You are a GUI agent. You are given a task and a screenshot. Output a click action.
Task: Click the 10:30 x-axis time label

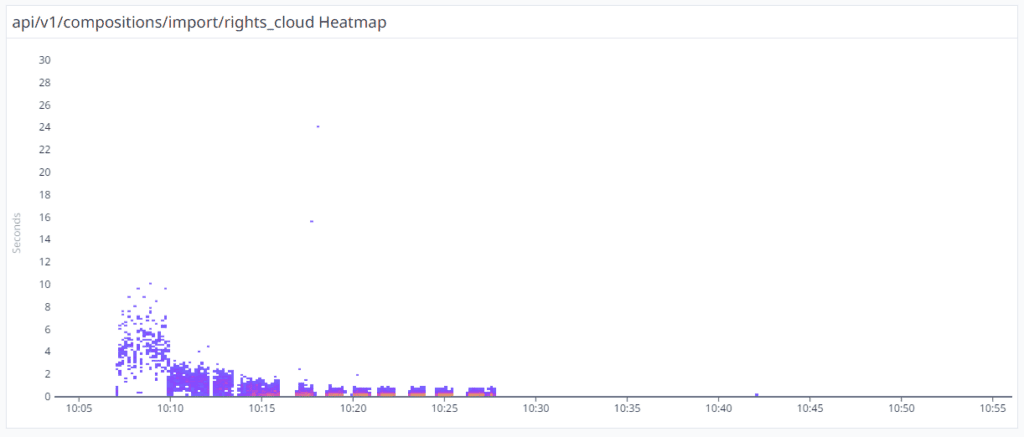click(x=536, y=409)
